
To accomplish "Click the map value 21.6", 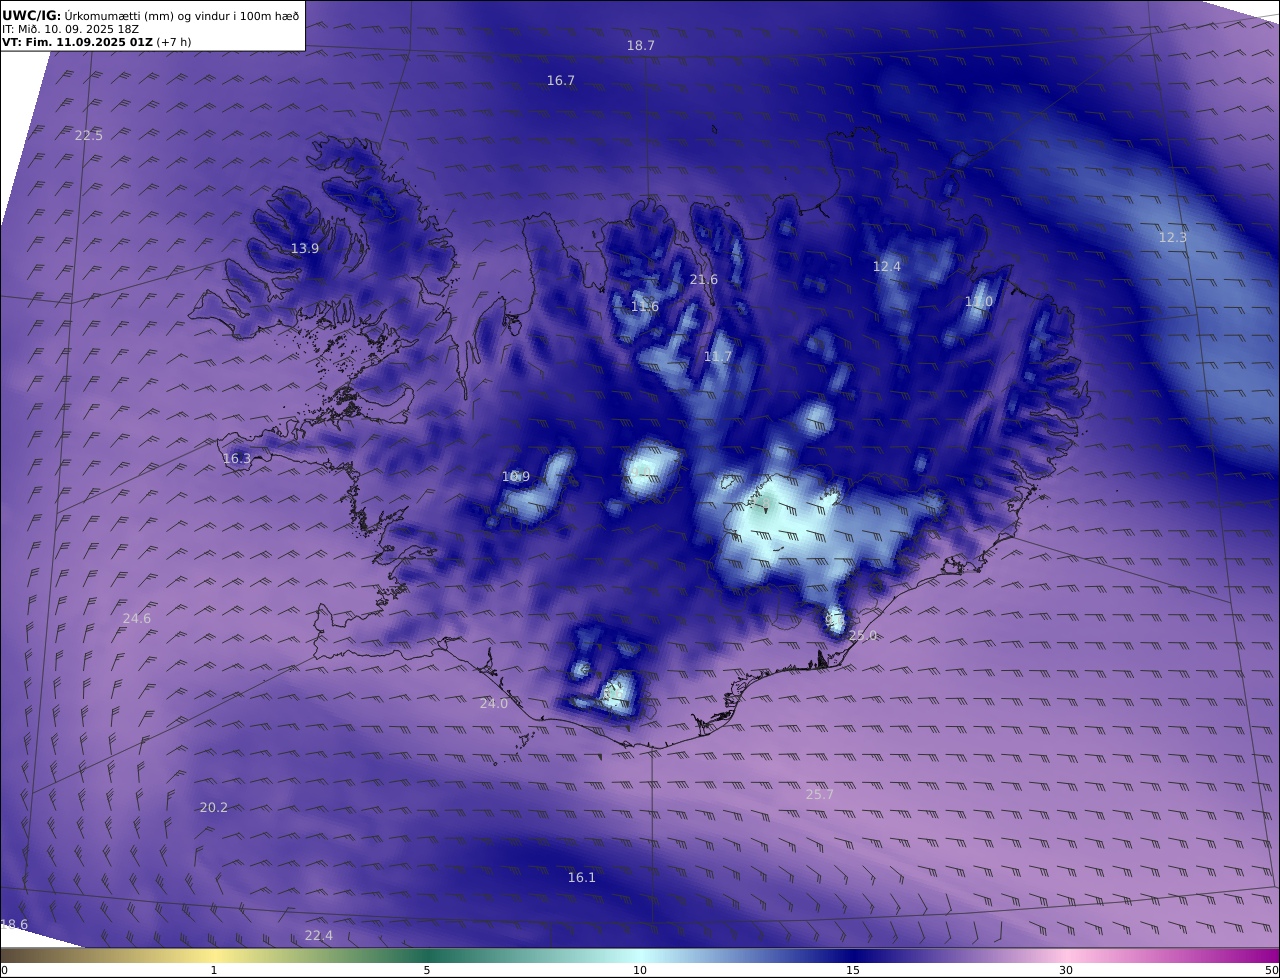I will pyautogui.click(x=704, y=280).
